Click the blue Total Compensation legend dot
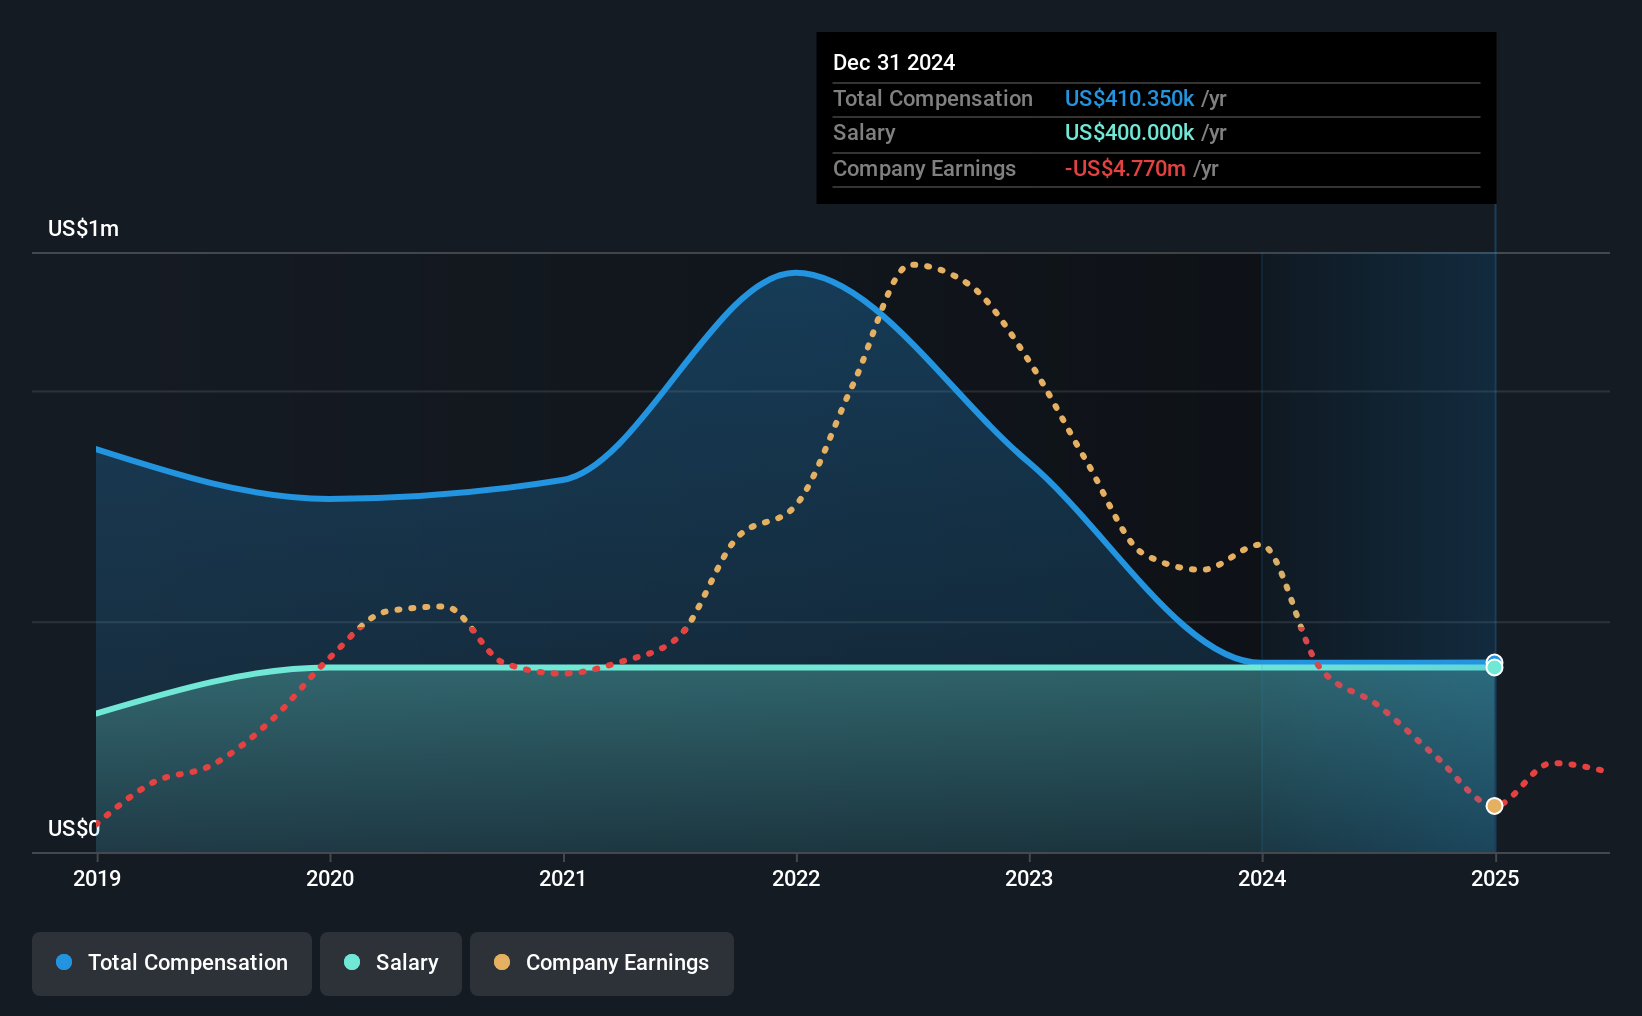 tap(64, 962)
